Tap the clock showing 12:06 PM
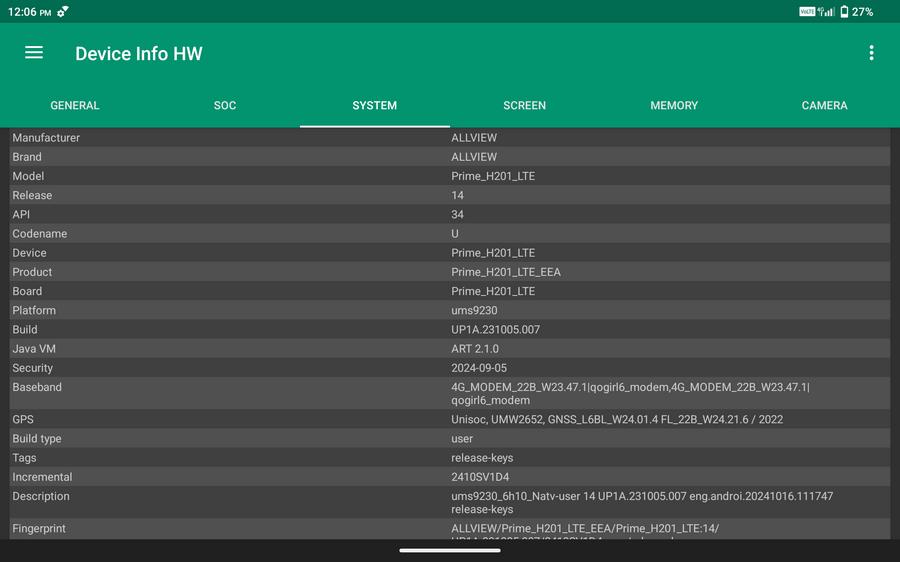Viewport: 900px width, 562px height. point(29,12)
